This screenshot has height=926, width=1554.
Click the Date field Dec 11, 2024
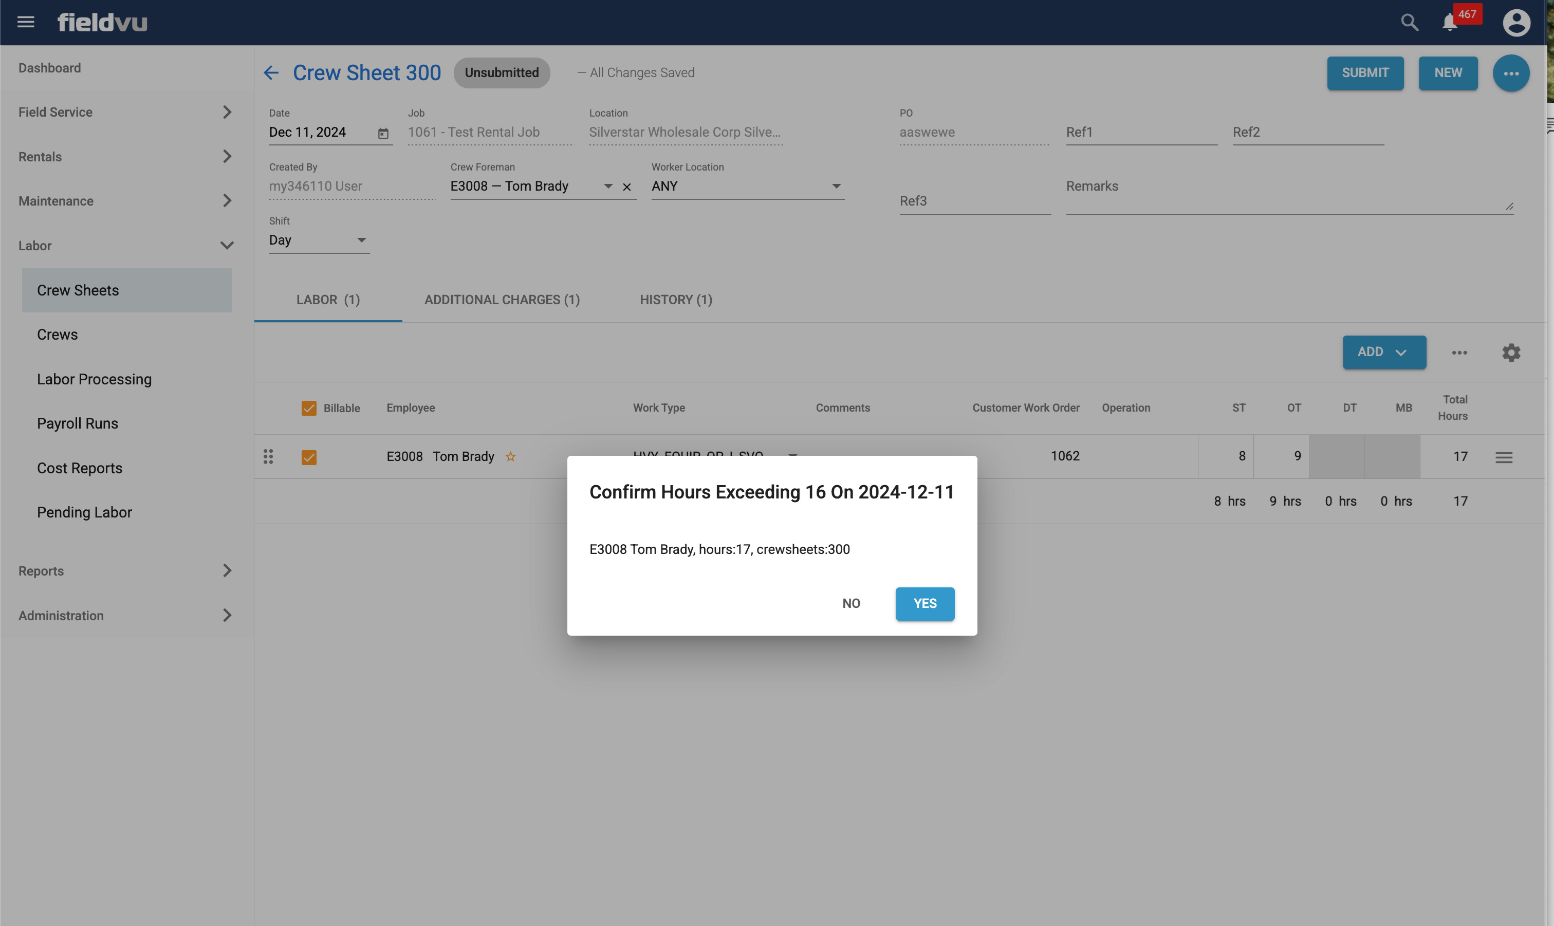tap(330, 133)
